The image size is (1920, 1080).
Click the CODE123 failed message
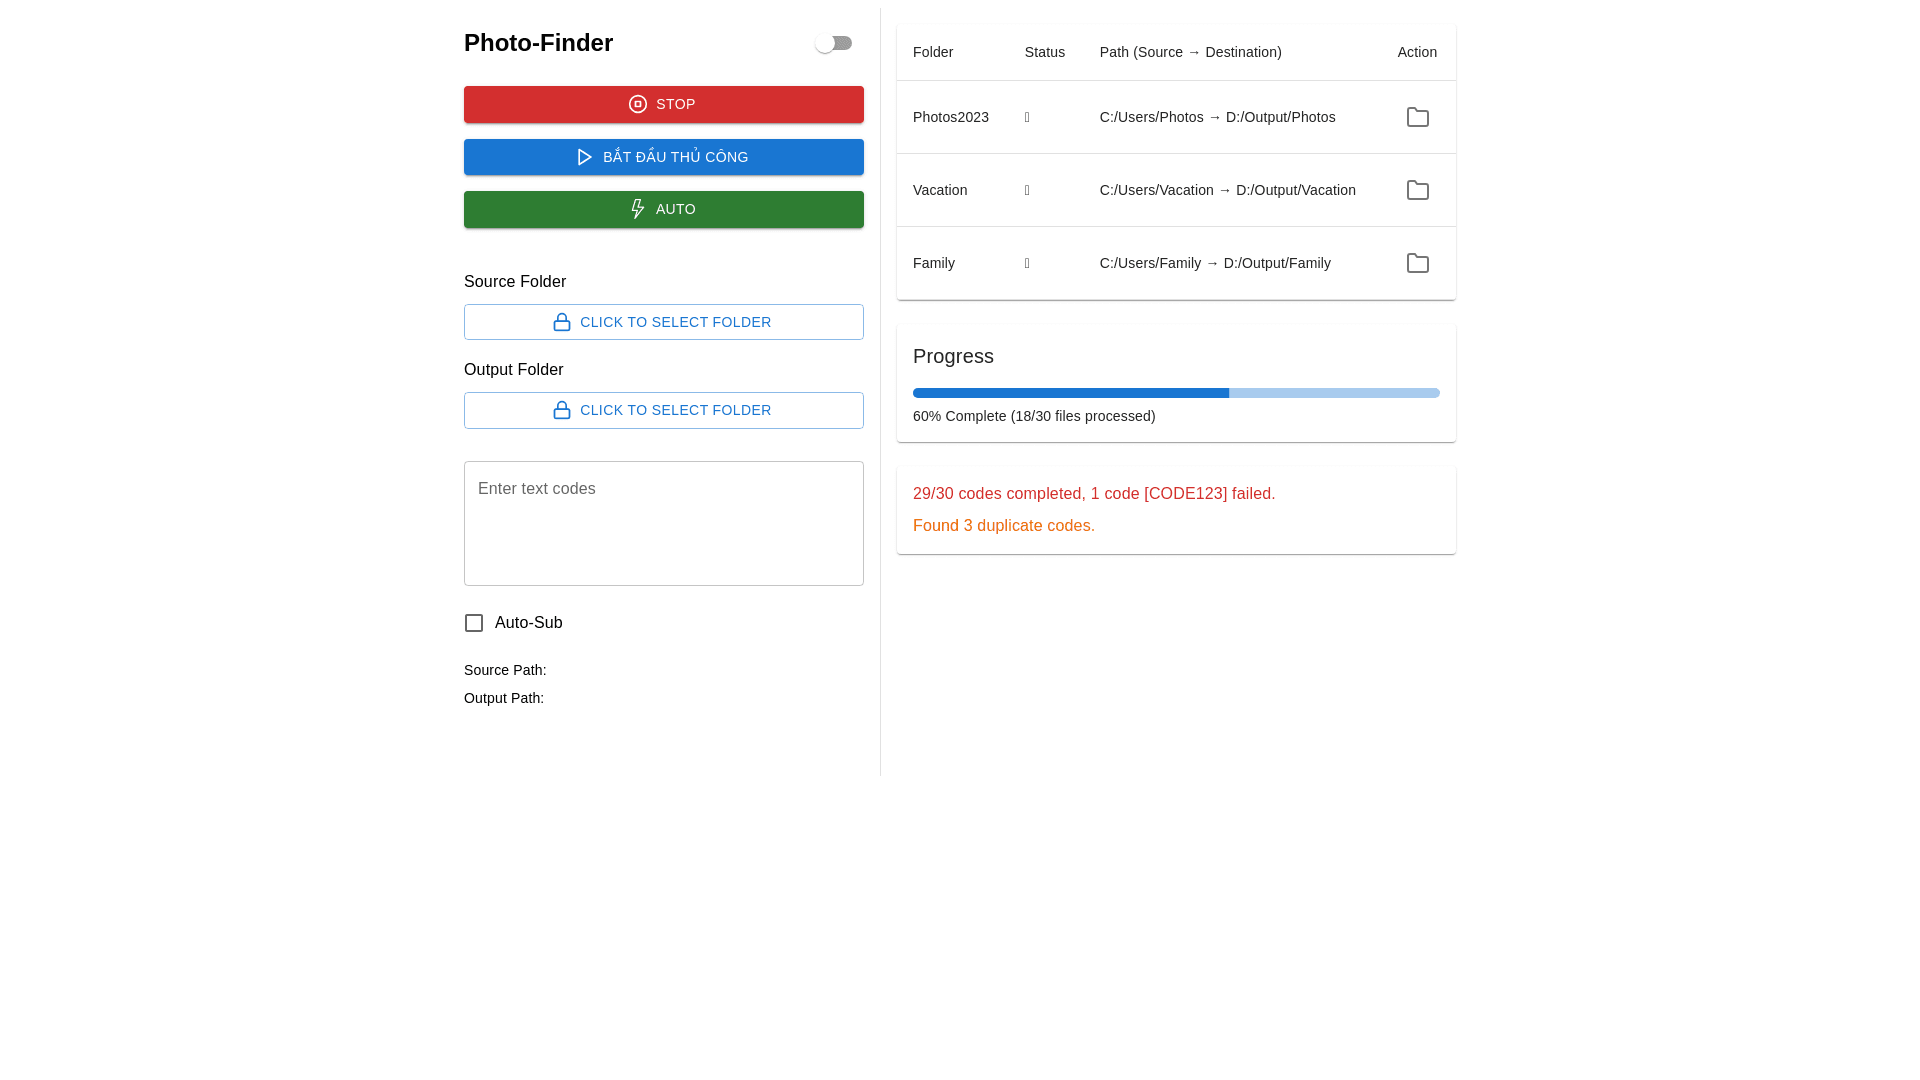1093,494
